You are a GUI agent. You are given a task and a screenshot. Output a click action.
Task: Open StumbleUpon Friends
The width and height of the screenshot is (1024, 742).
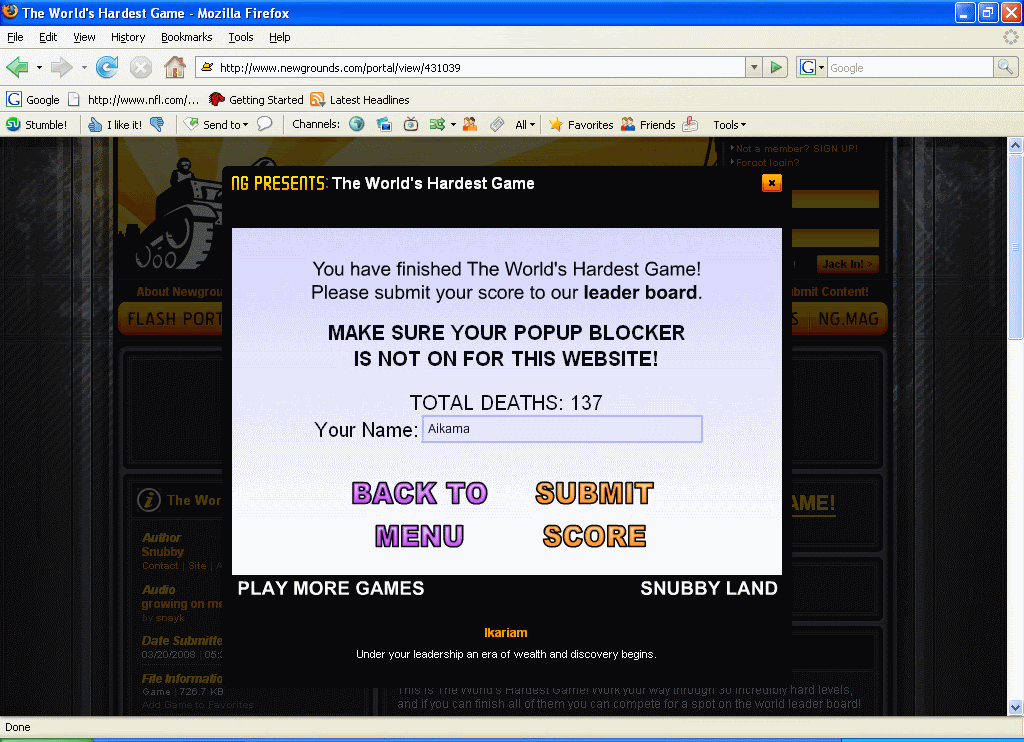coord(648,125)
